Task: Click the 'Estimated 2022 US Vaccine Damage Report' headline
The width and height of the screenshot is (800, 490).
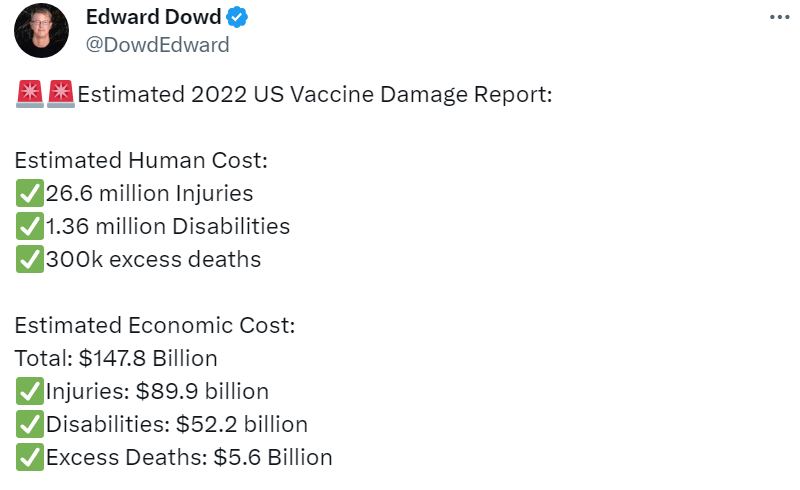Action: (315, 95)
